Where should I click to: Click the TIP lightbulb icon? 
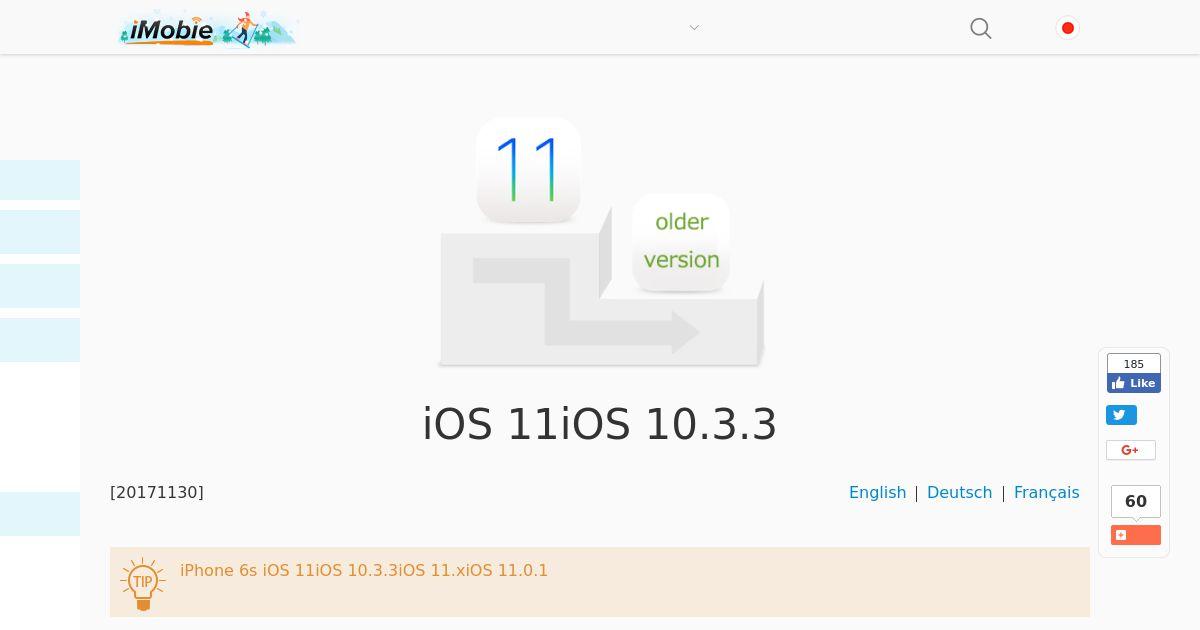(143, 584)
